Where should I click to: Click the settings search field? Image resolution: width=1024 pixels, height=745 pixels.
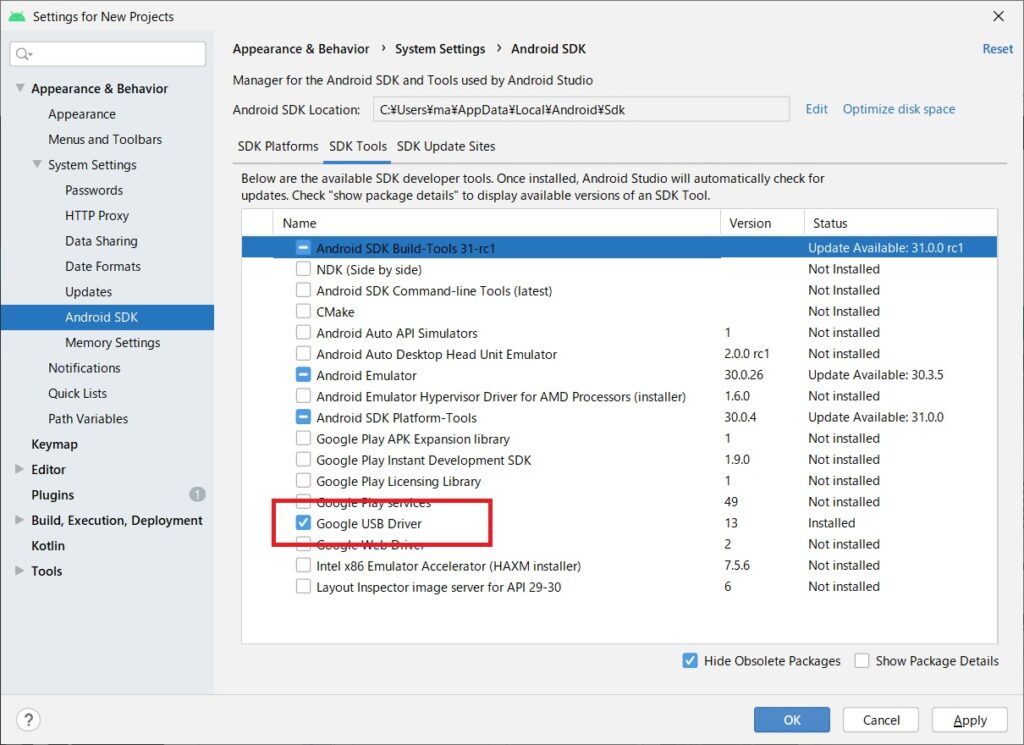pyautogui.click(x=108, y=54)
